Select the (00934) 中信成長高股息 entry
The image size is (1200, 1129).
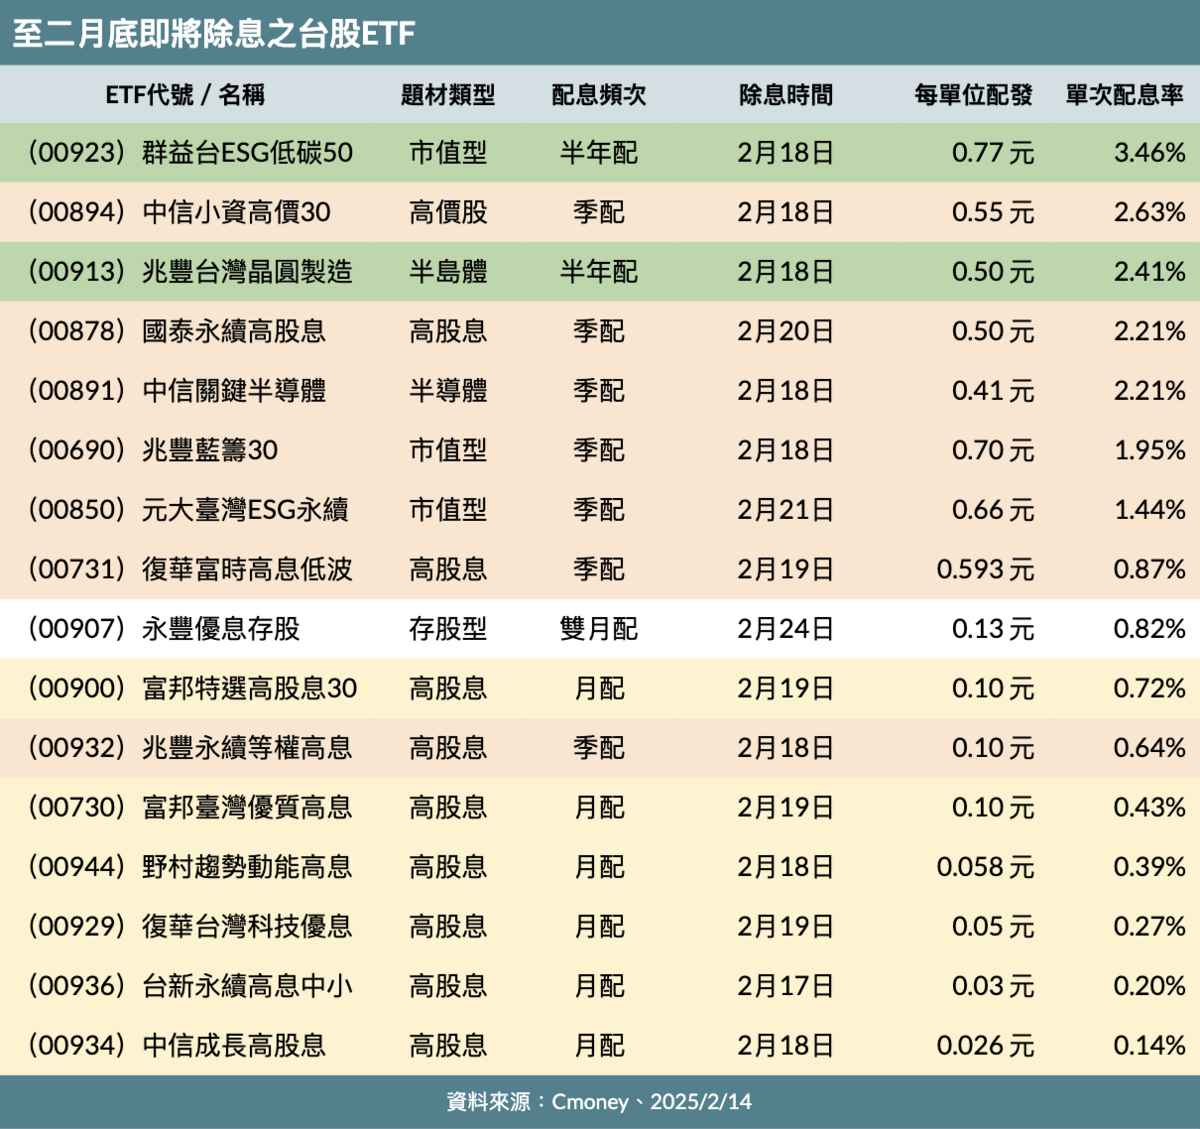(x=177, y=1046)
